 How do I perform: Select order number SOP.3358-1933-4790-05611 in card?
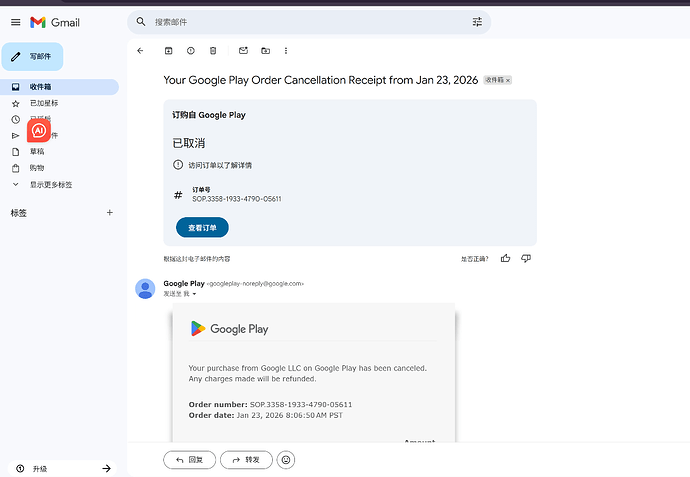tap(237, 199)
